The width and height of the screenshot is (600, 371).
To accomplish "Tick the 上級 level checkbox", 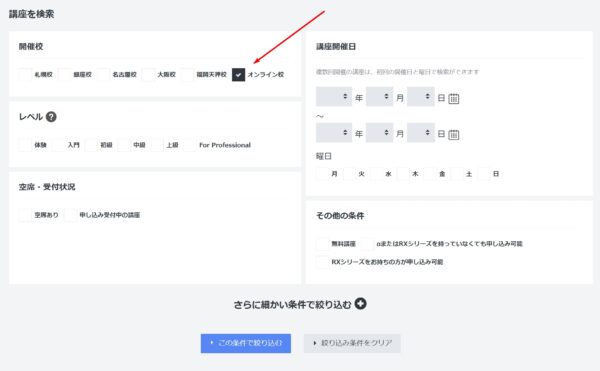I will pyautogui.click(x=157, y=145).
